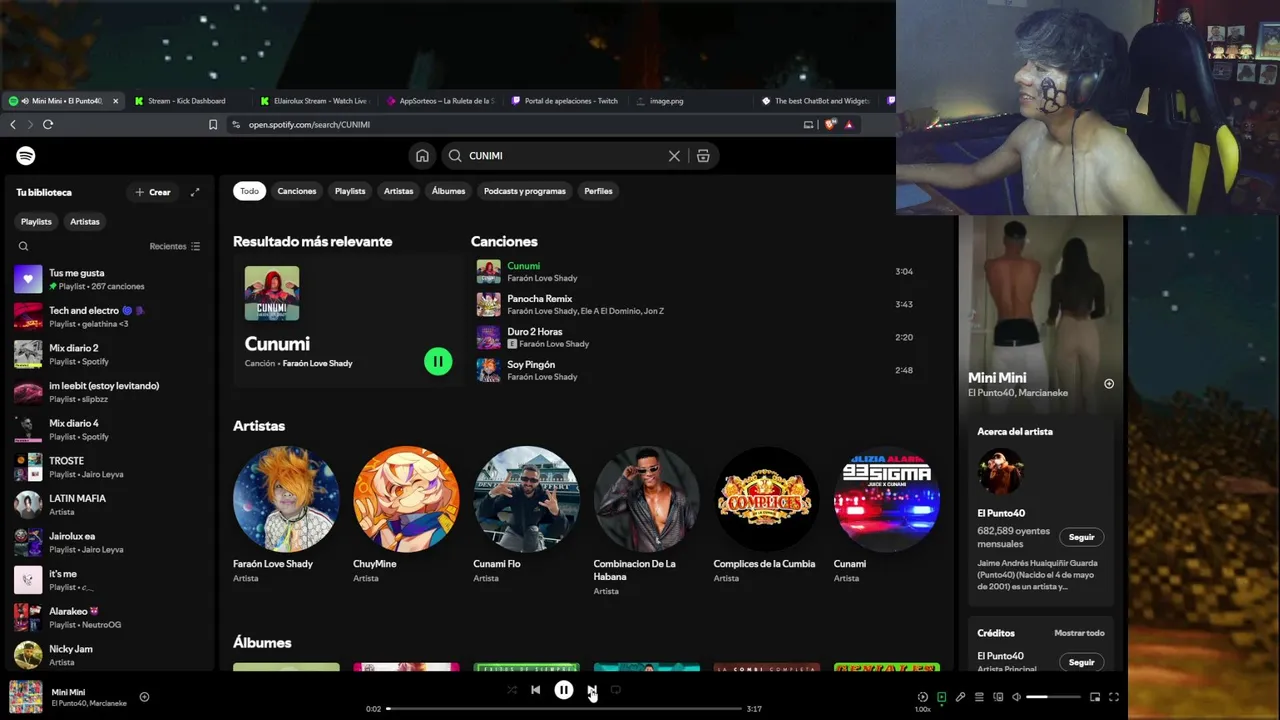Add Mini Mini to playlist from side panel
Image resolution: width=1280 pixels, height=720 pixels.
pos(1108,384)
